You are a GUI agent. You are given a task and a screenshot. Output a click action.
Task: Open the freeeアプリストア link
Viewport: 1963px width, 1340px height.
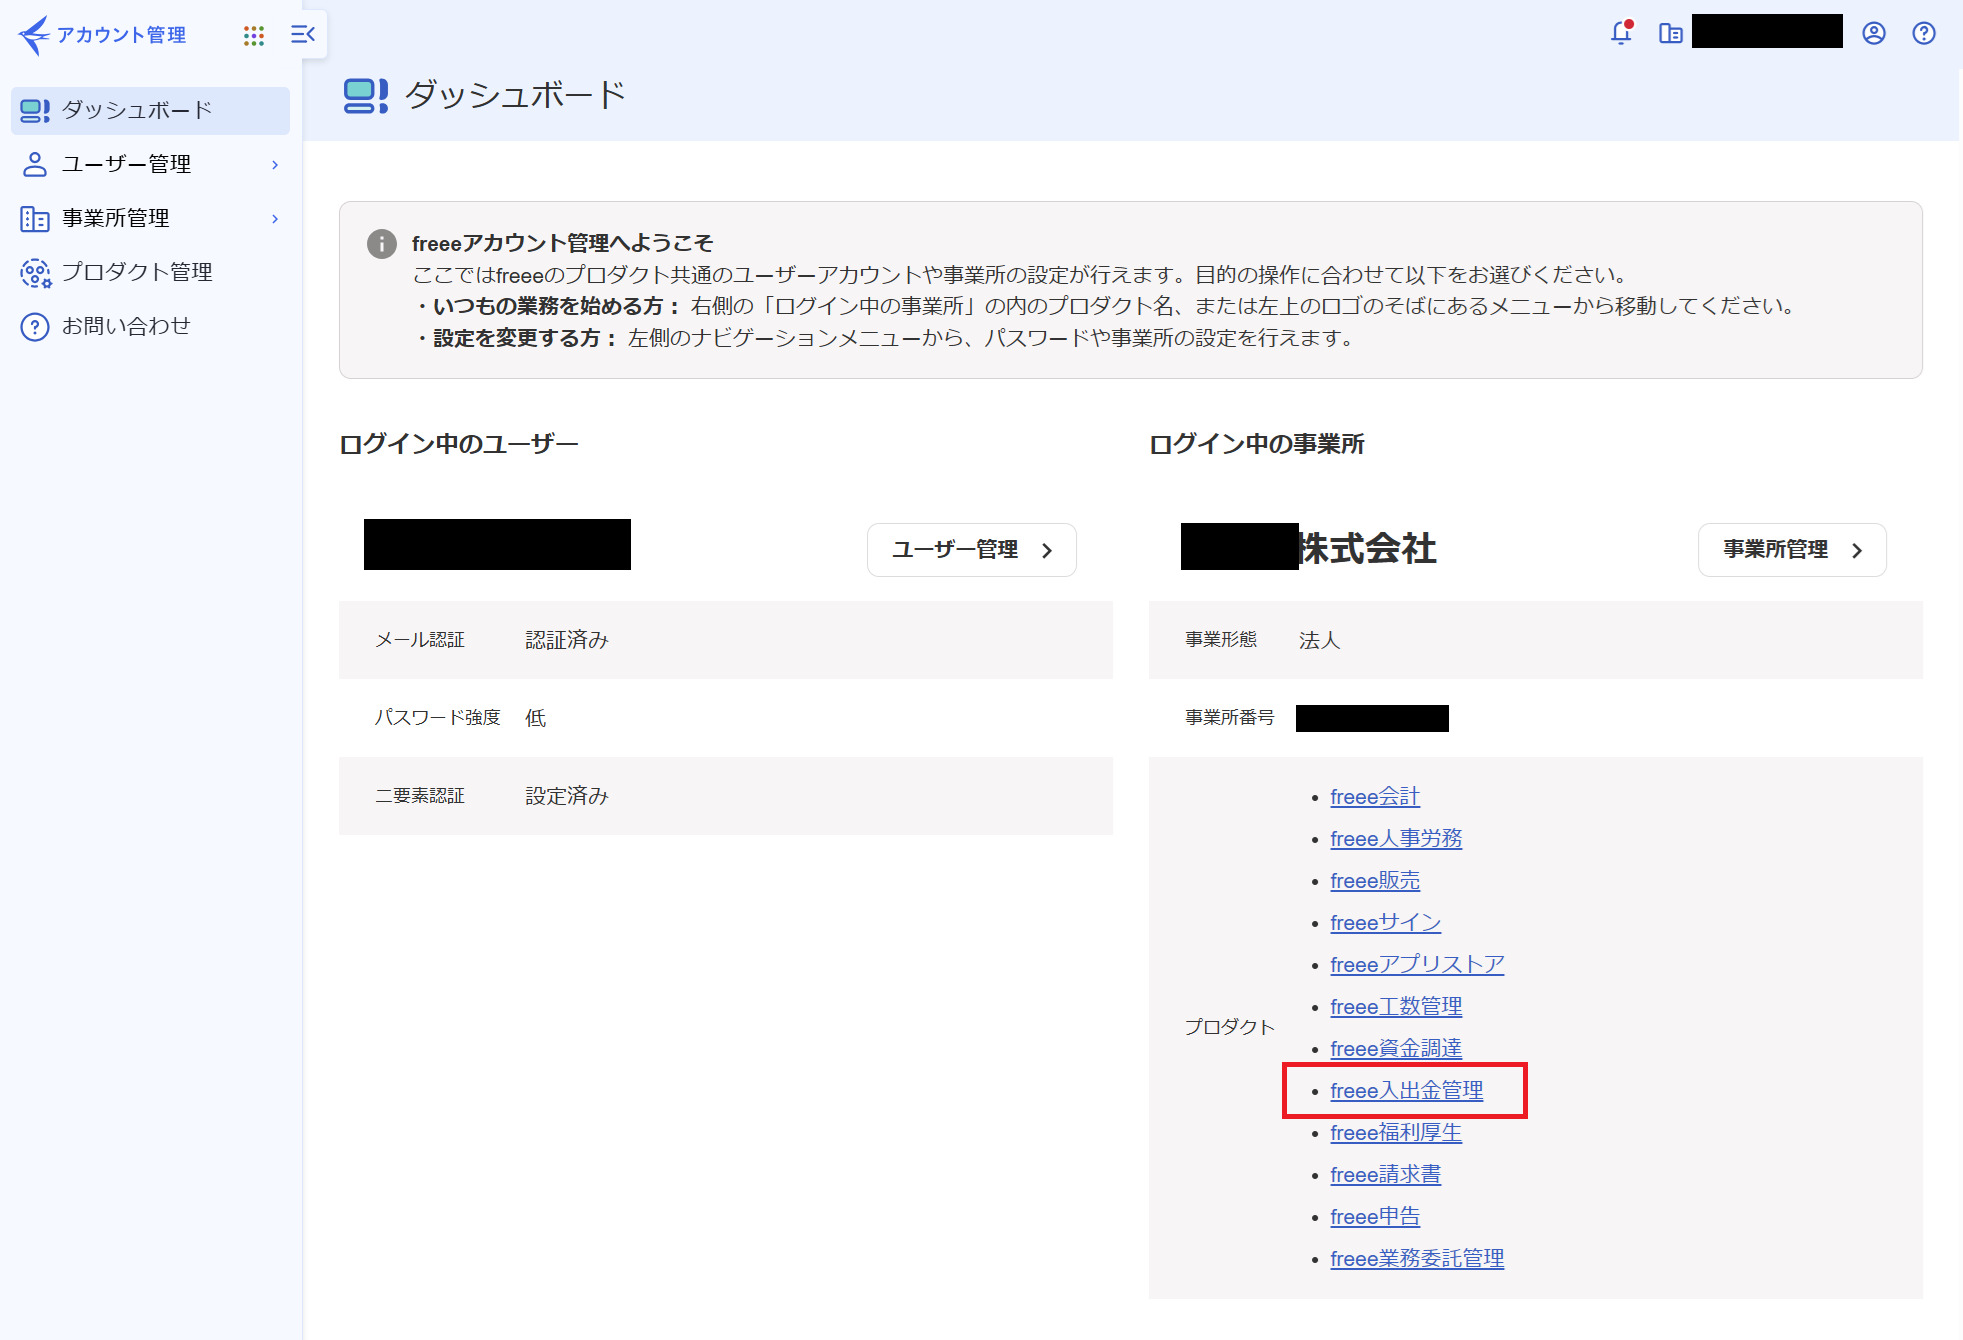click(1417, 965)
